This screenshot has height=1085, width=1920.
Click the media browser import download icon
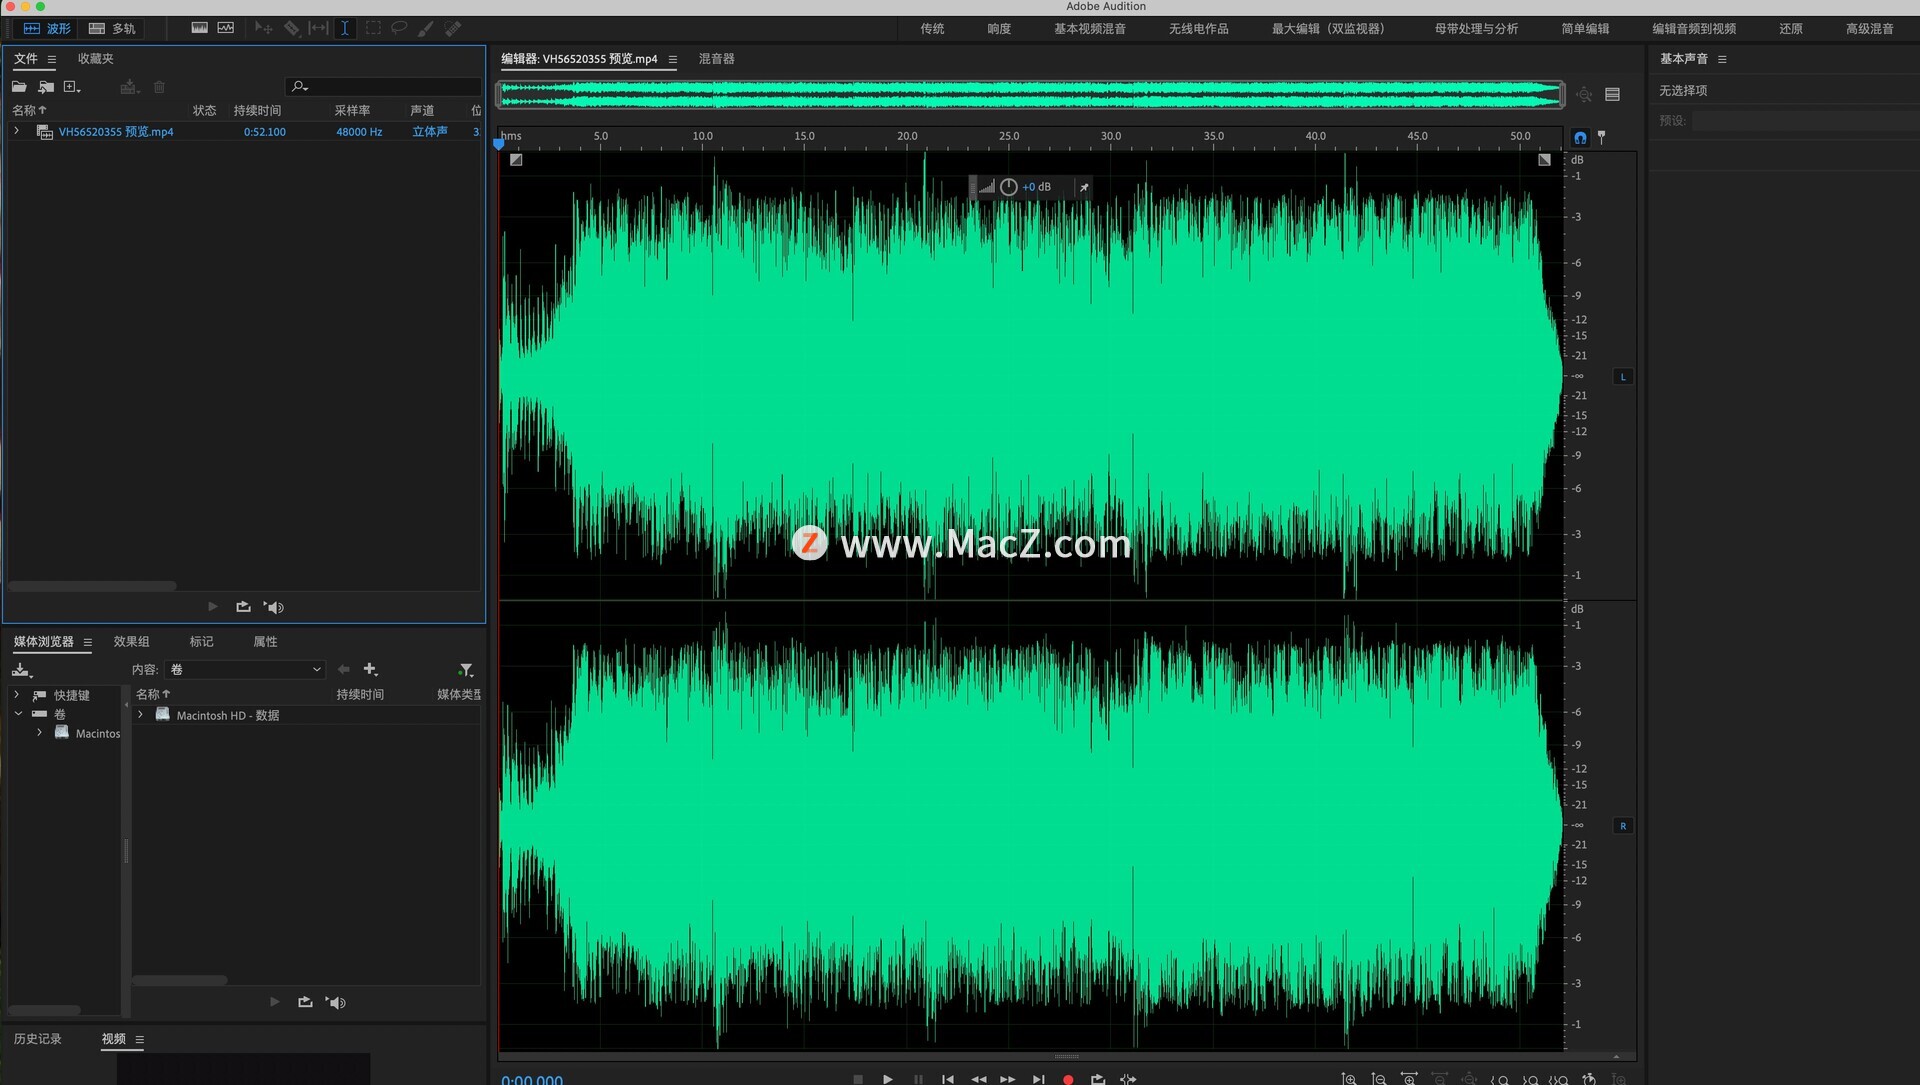point(22,670)
